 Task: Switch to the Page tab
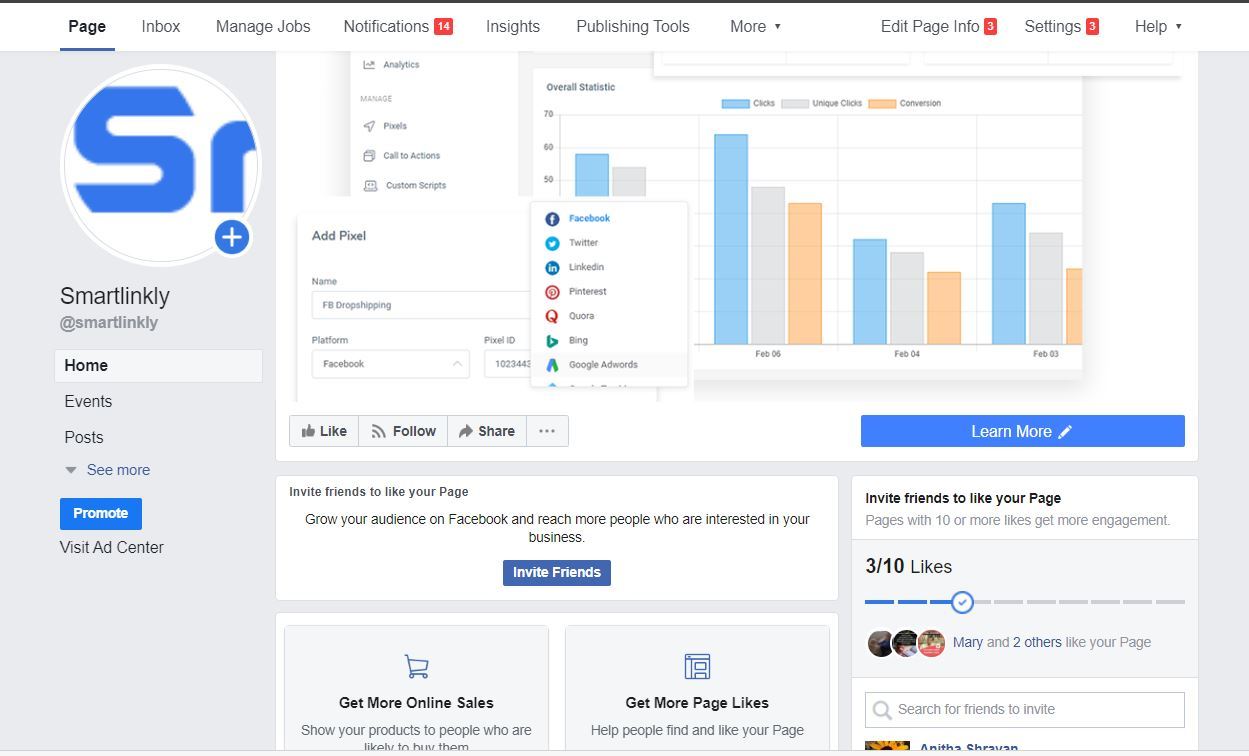coord(87,27)
